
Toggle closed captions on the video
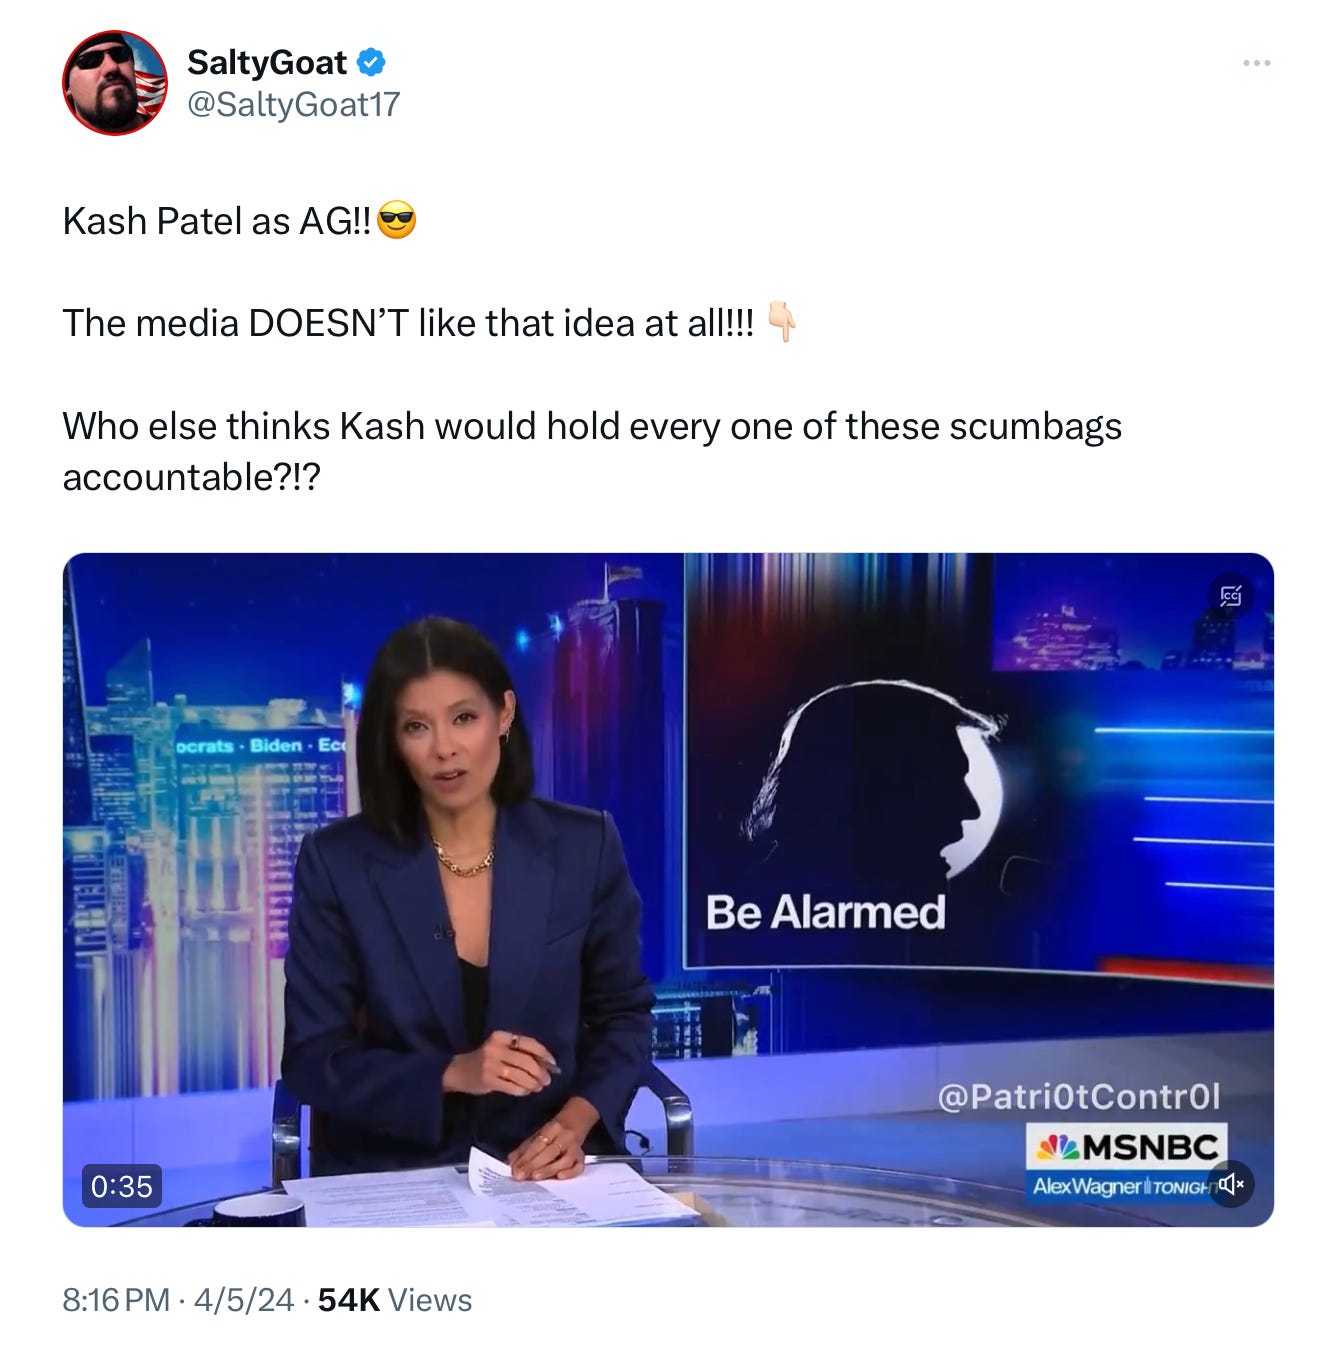[x=1230, y=596]
